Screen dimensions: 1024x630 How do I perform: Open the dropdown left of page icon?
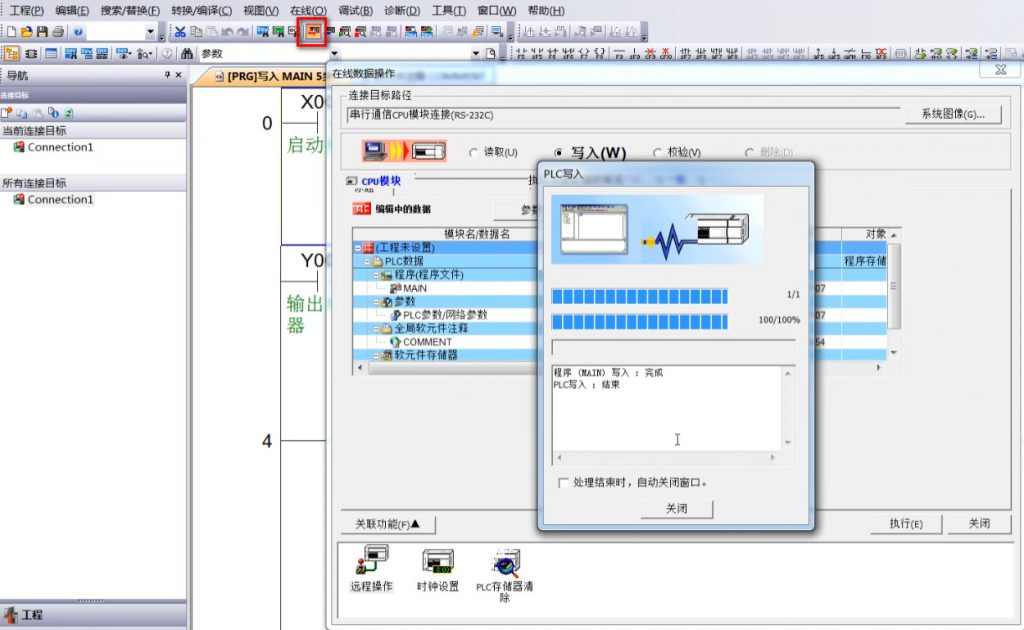coord(475,54)
